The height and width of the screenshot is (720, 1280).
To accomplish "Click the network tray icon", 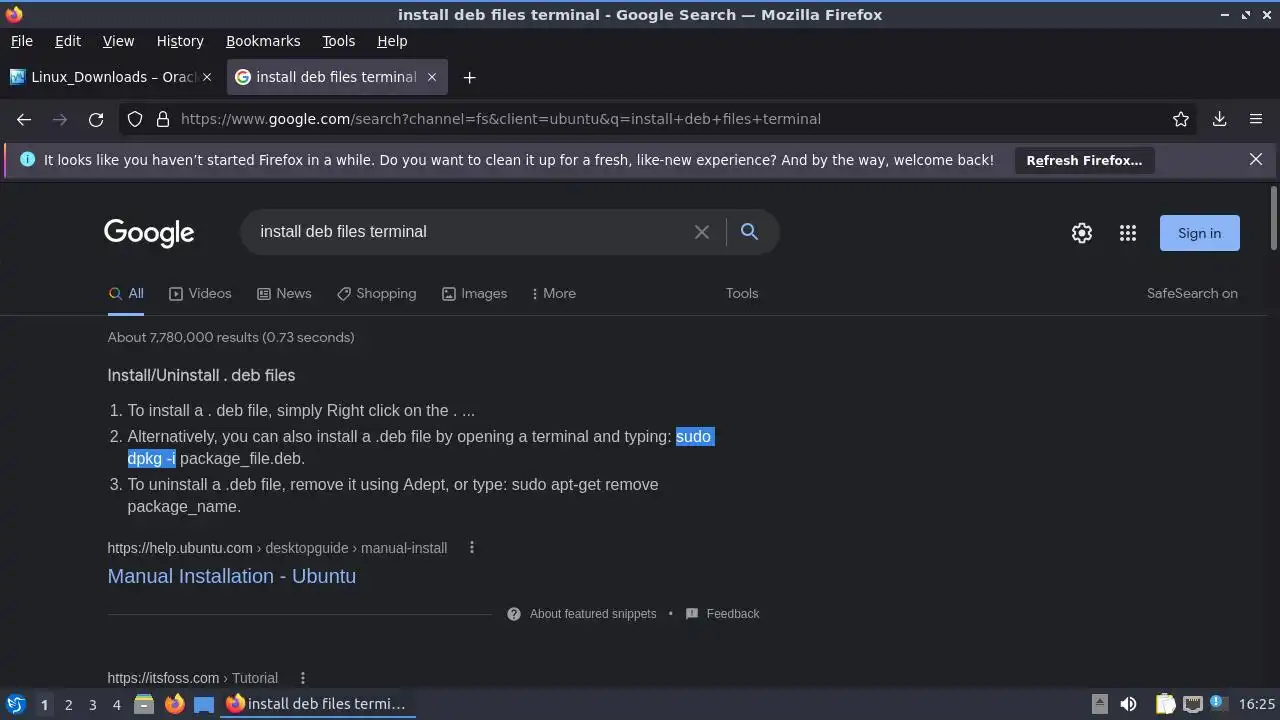I will (1193, 704).
